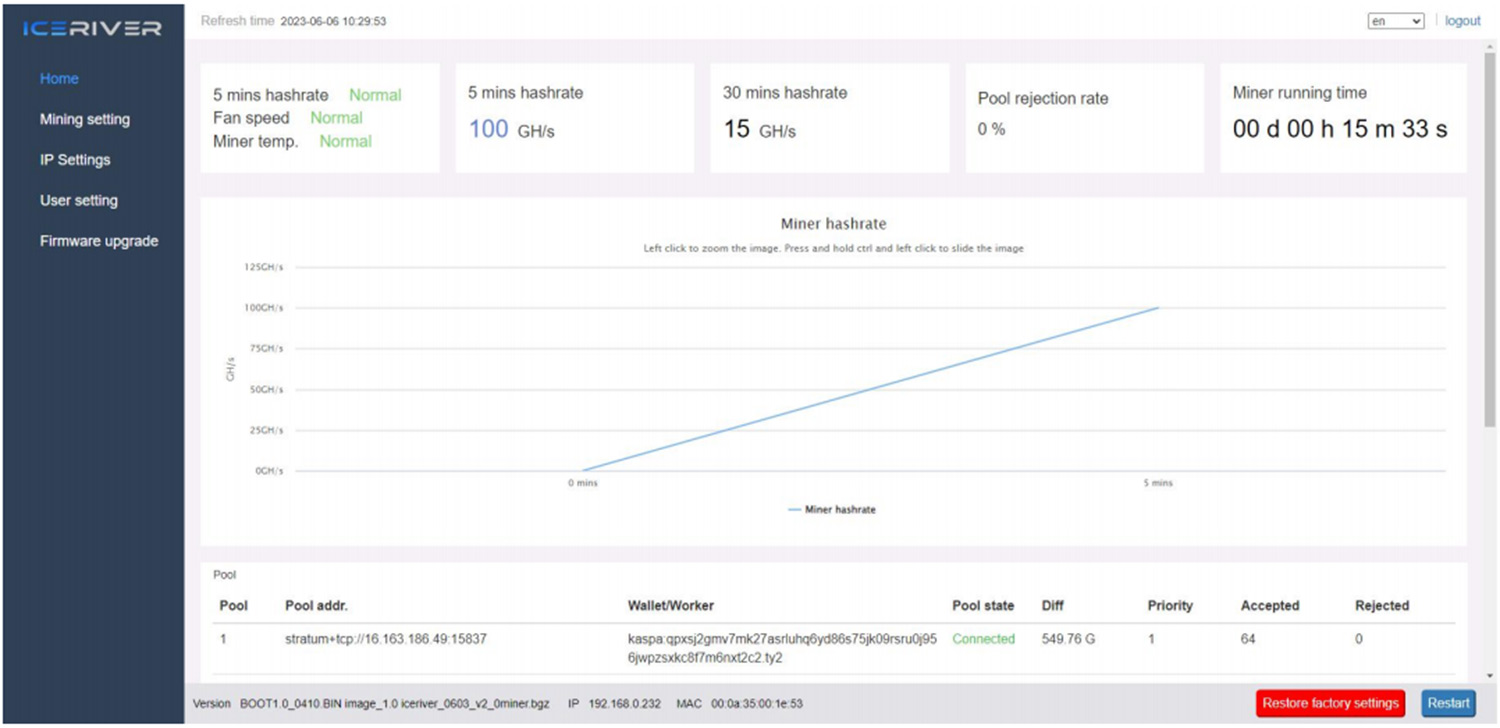Click the Restart button

(1448, 703)
